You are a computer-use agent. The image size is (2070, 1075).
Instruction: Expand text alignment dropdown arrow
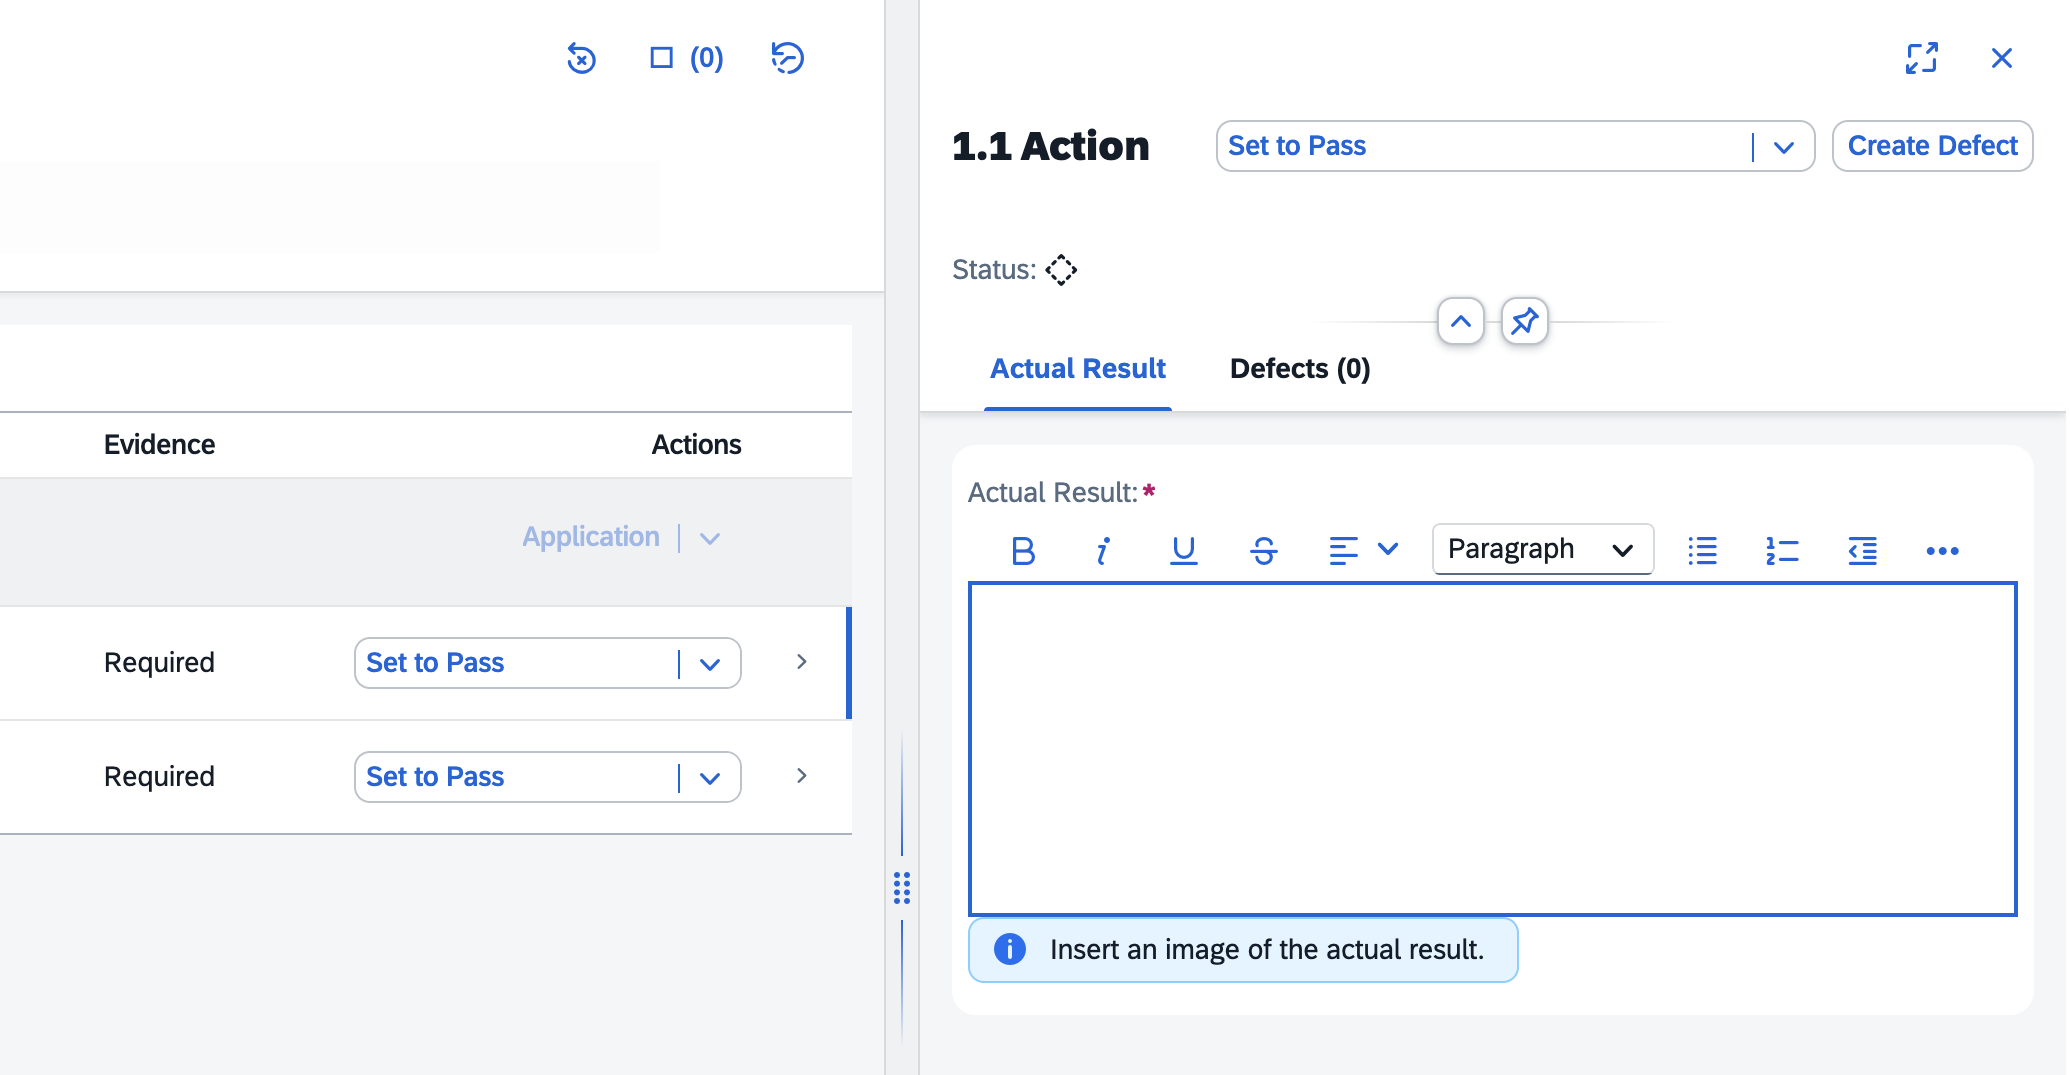pos(1388,549)
